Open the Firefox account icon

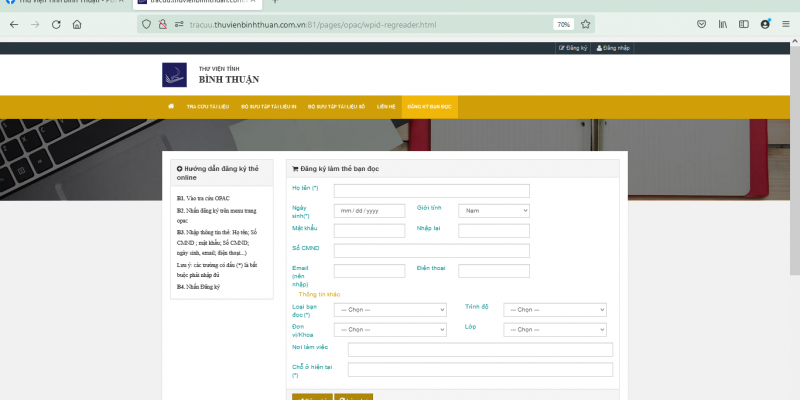765,24
